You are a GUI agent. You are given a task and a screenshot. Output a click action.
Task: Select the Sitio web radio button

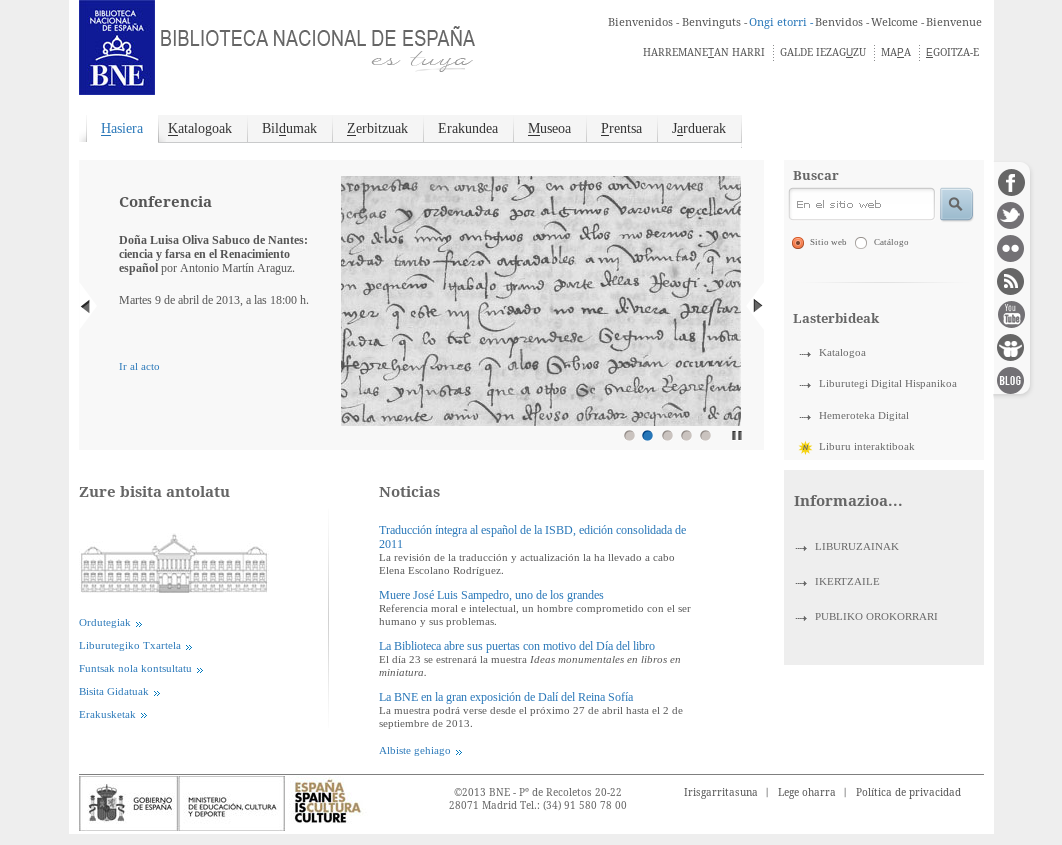point(798,243)
